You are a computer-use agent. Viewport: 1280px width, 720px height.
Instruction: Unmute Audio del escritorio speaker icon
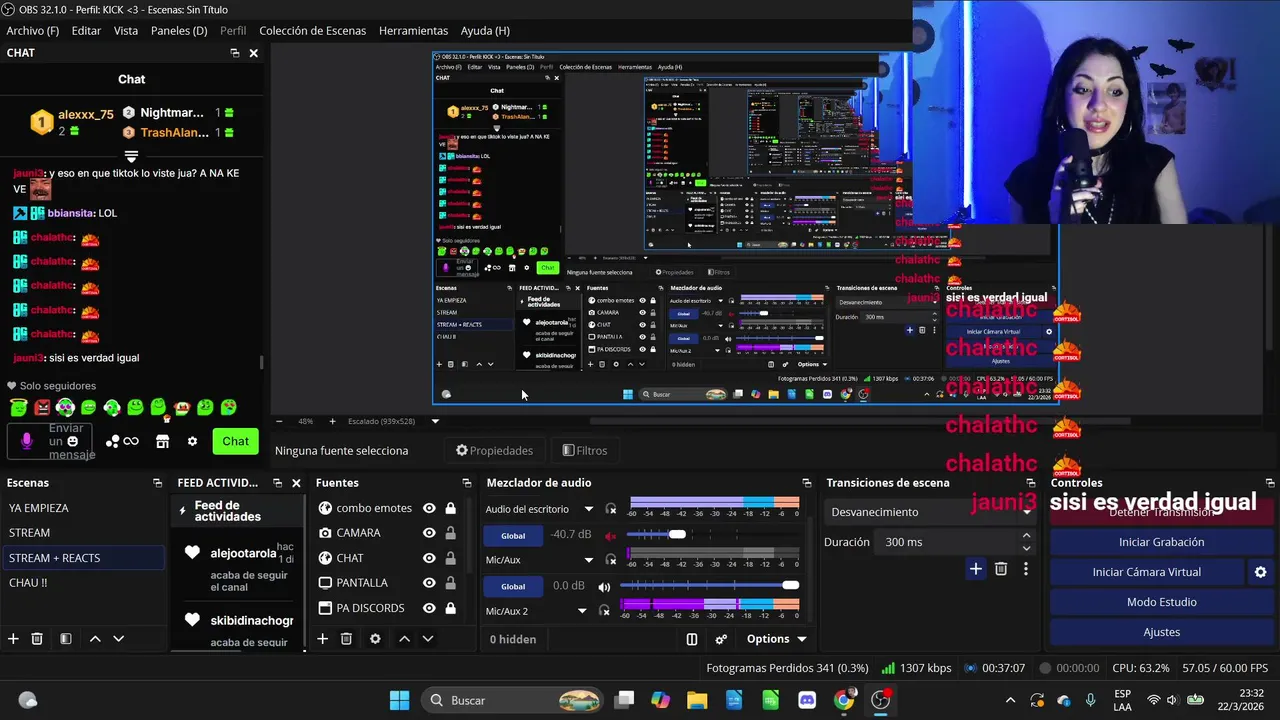pyautogui.click(x=610, y=535)
